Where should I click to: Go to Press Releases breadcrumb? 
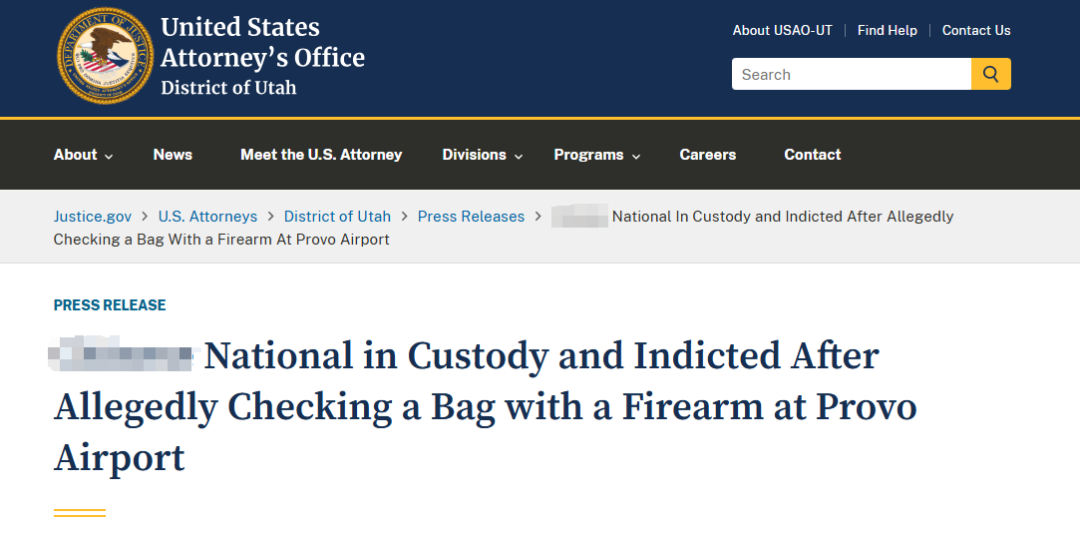(471, 216)
